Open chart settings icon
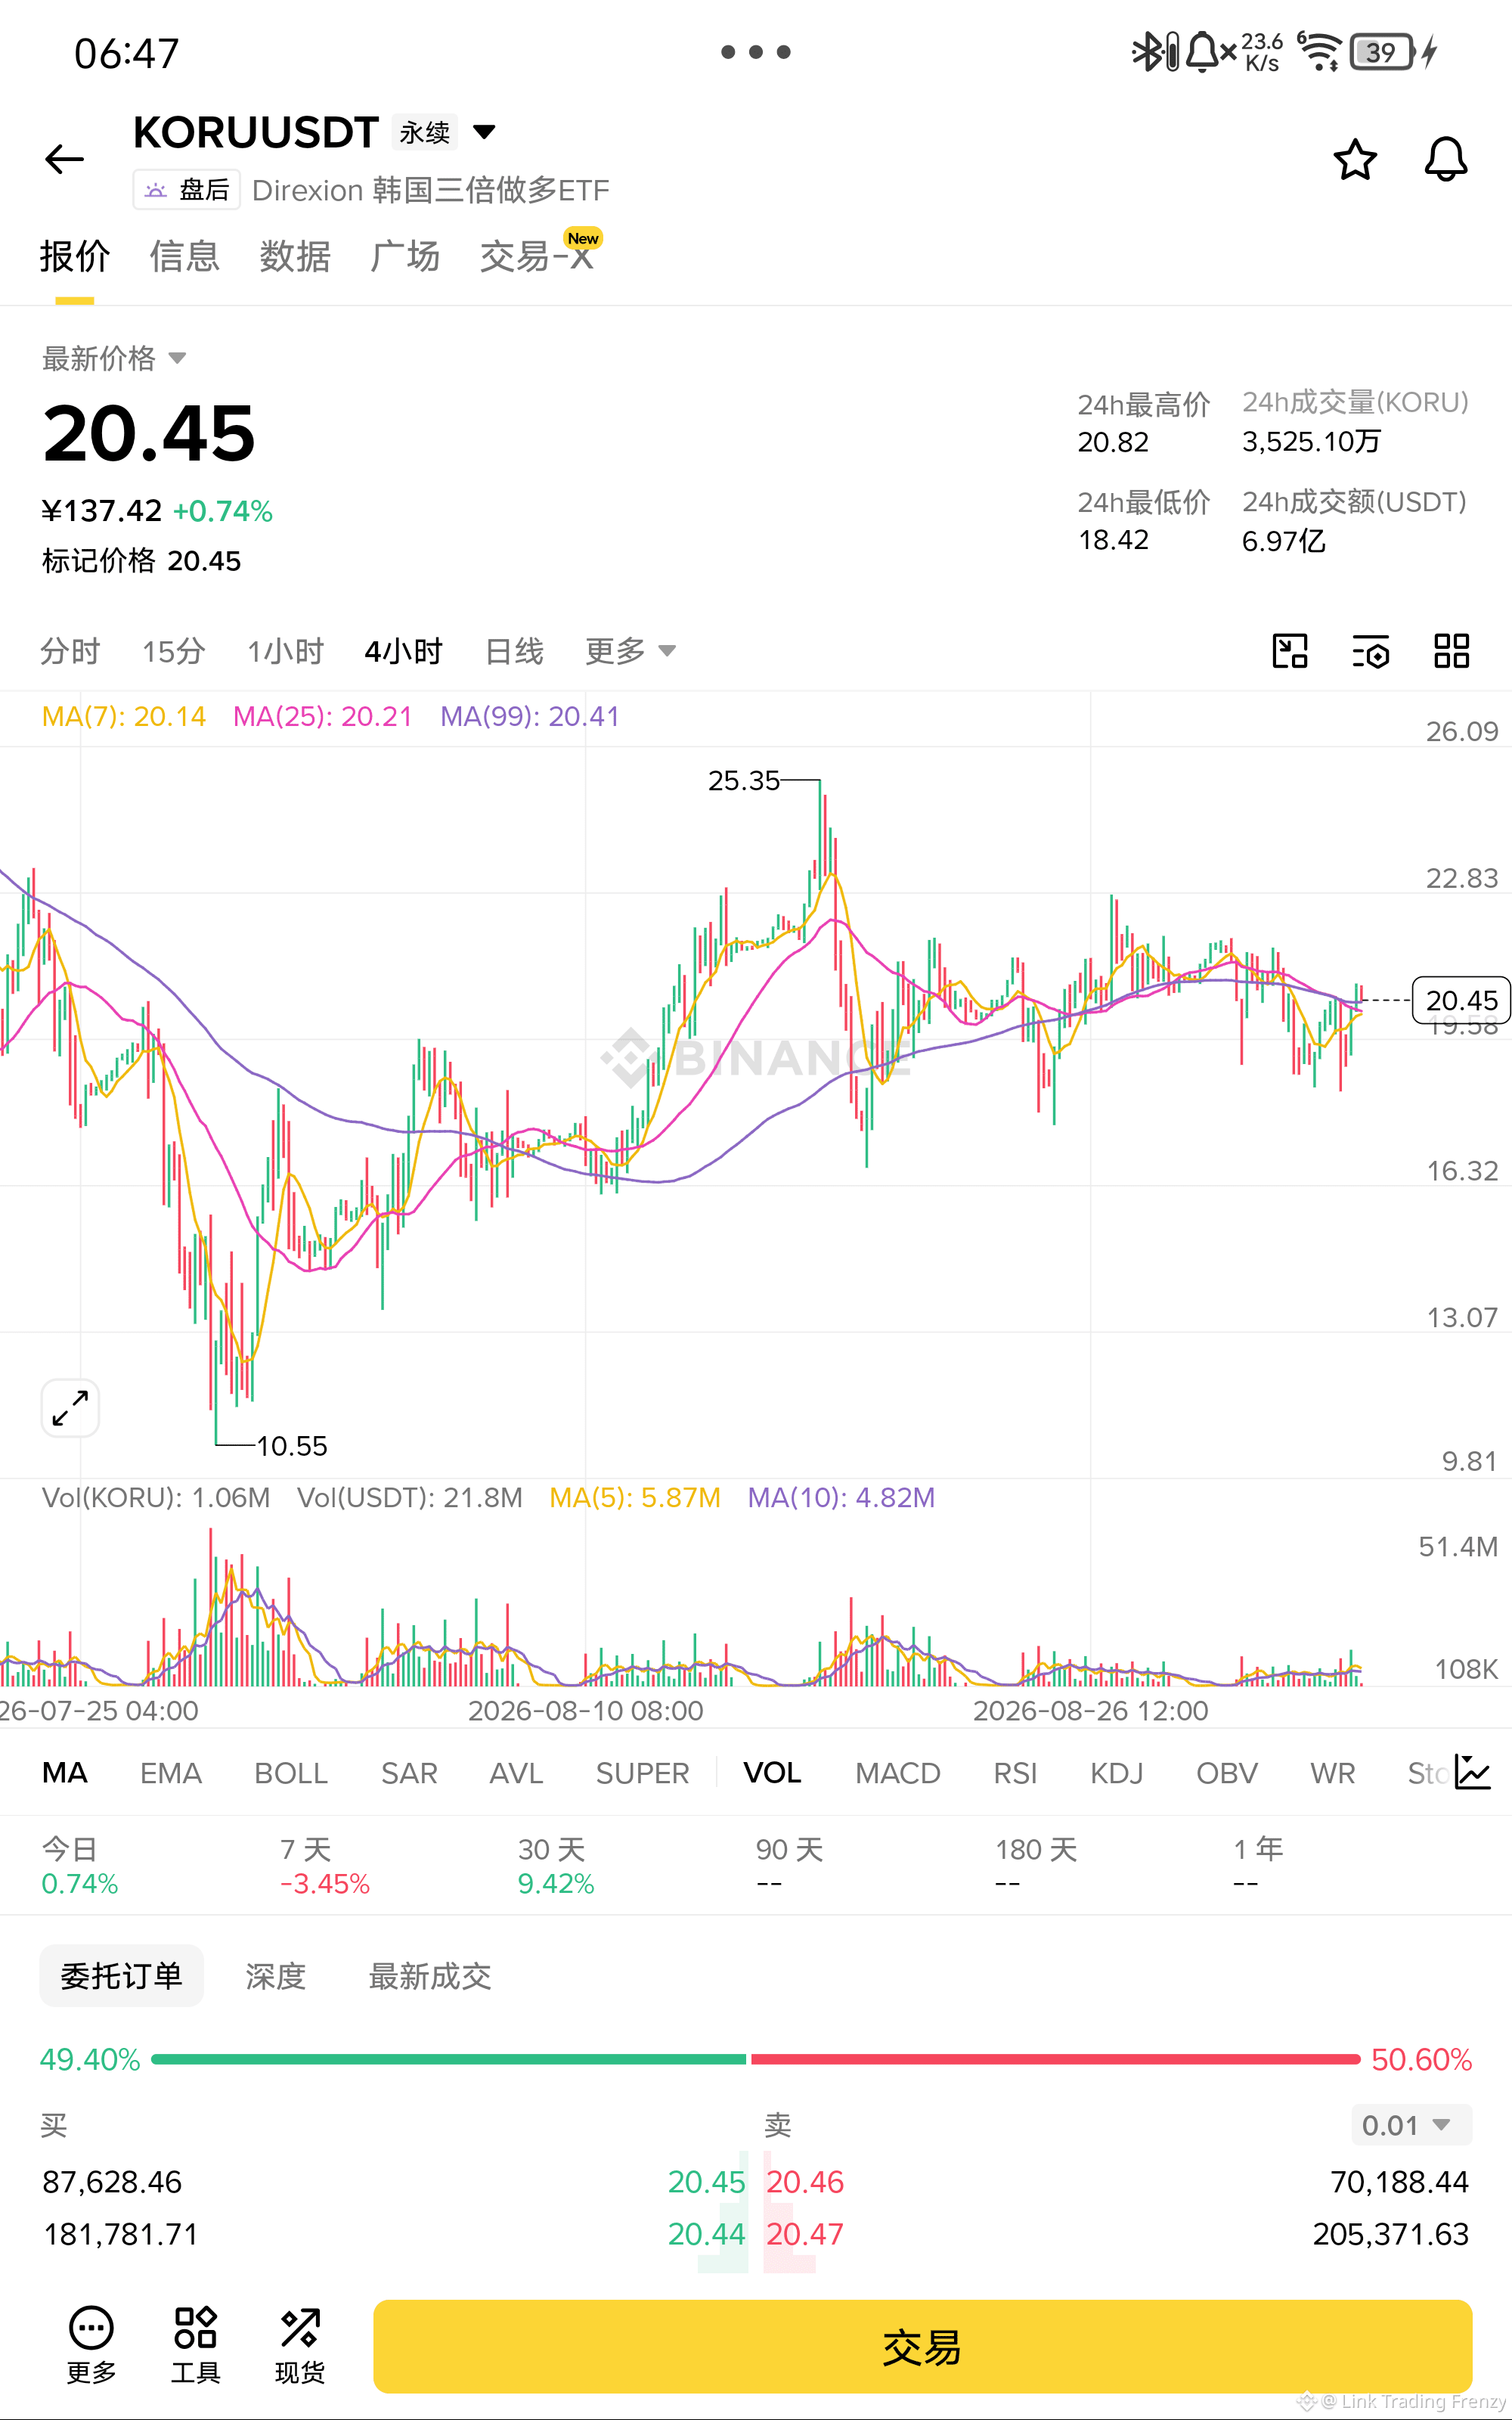This screenshot has width=1512, height=2420. pyautogui.click(x=1370, y=651)
